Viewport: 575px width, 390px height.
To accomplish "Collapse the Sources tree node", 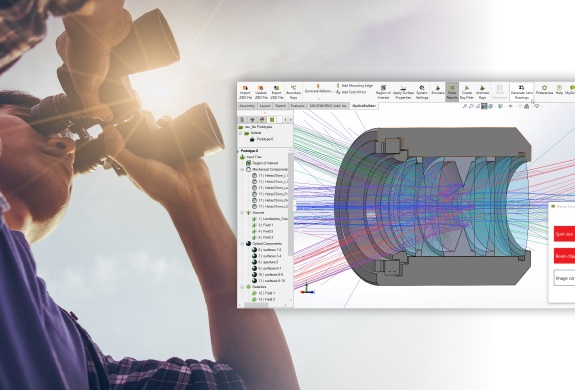I will click(x=242, y=213).
